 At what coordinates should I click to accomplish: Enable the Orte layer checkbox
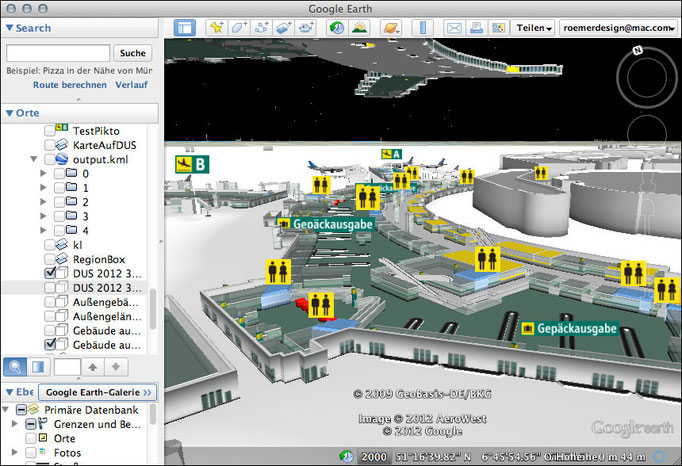(30, 438)
